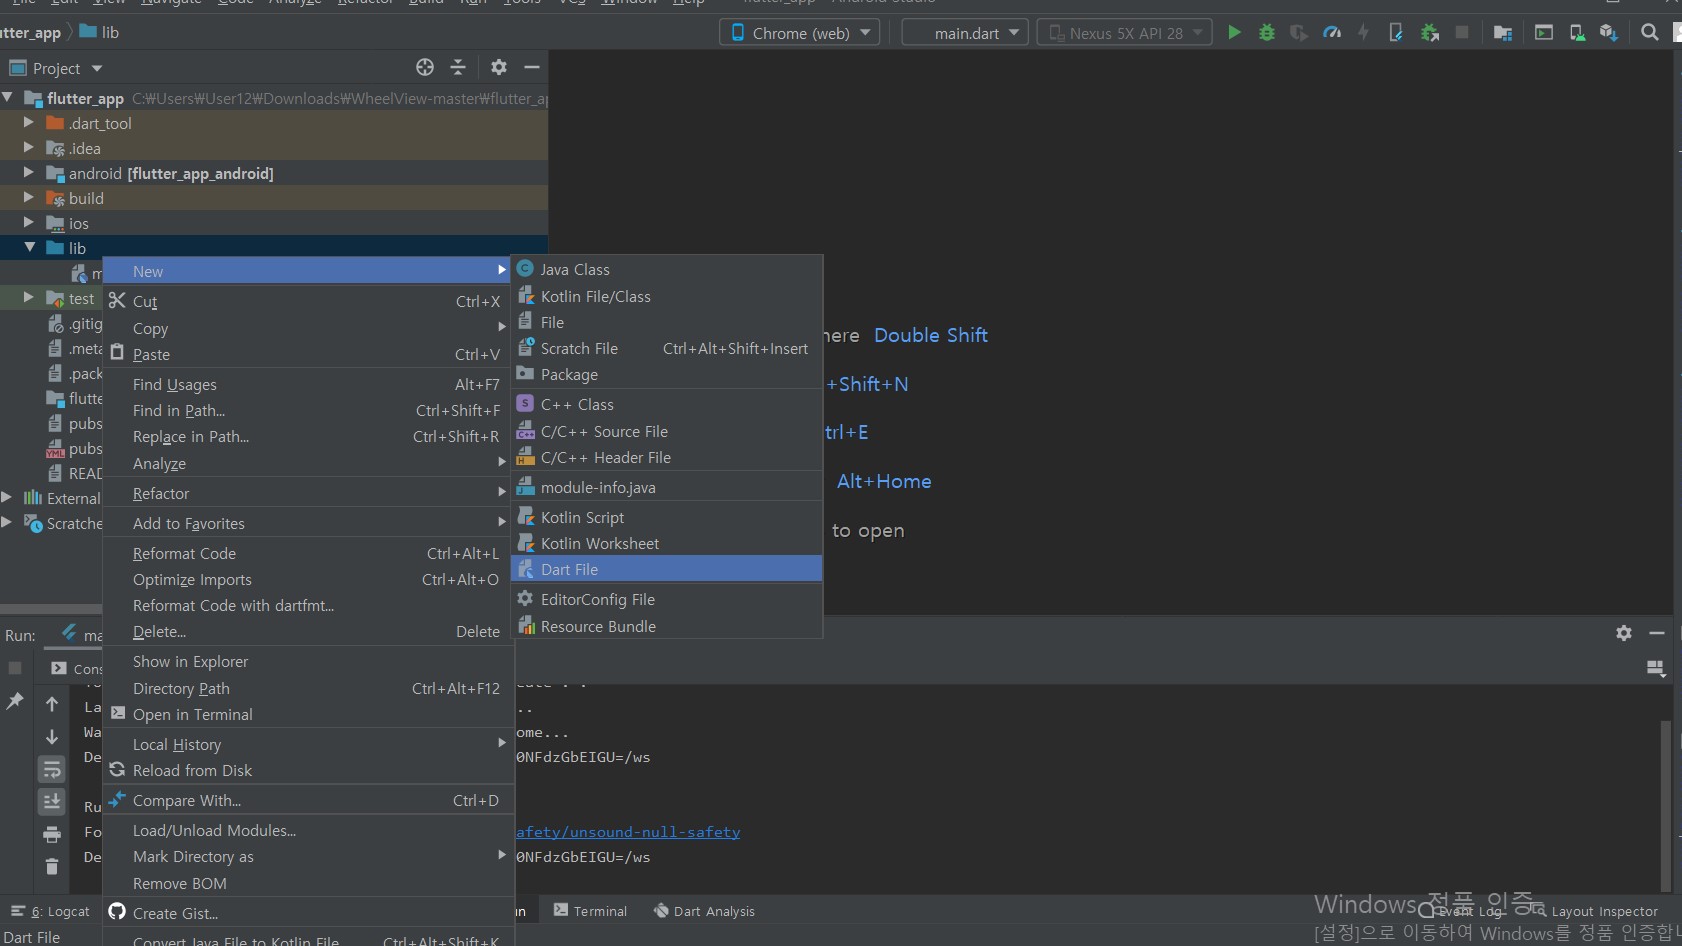Click the up arrow in Run console
This screenshot has height=946, width=1682.
pos(52,704)
